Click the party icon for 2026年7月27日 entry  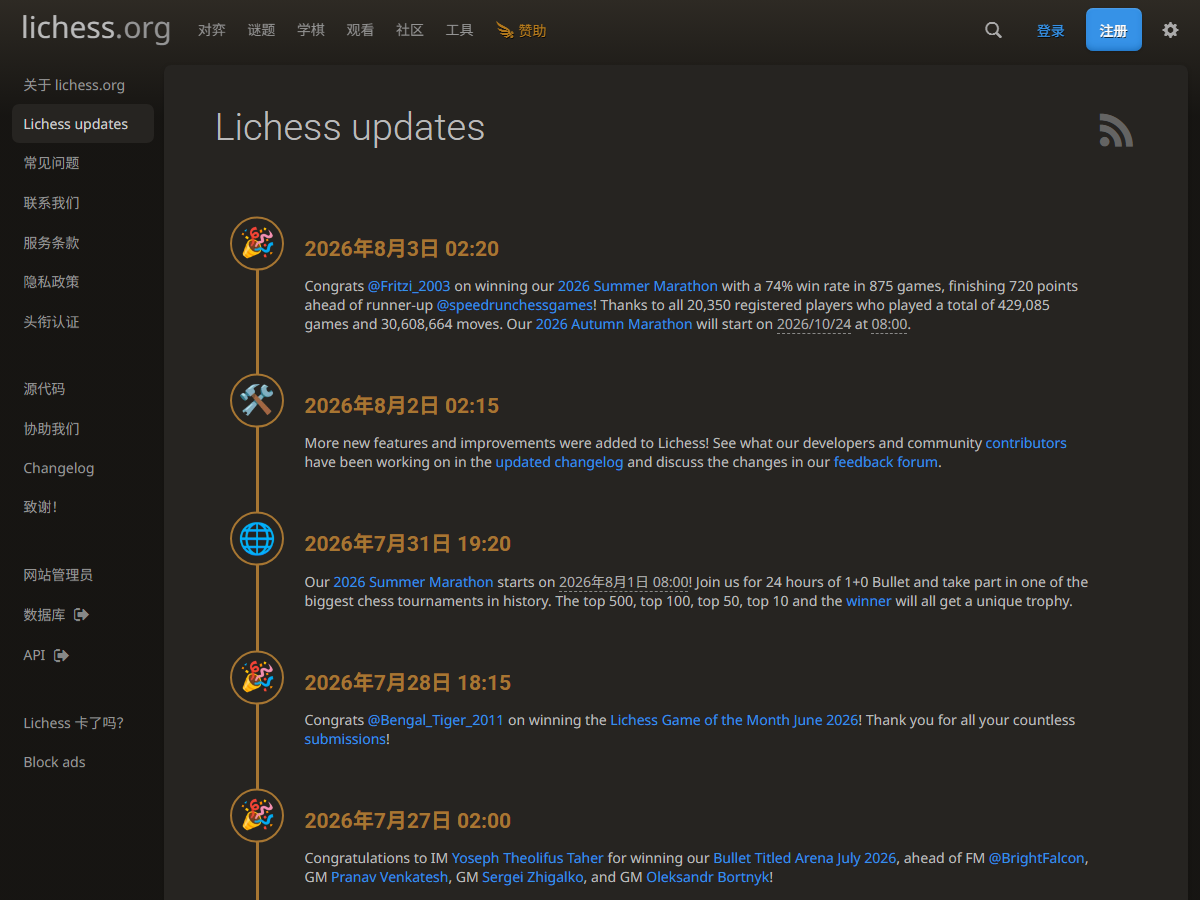click(257, 815)
